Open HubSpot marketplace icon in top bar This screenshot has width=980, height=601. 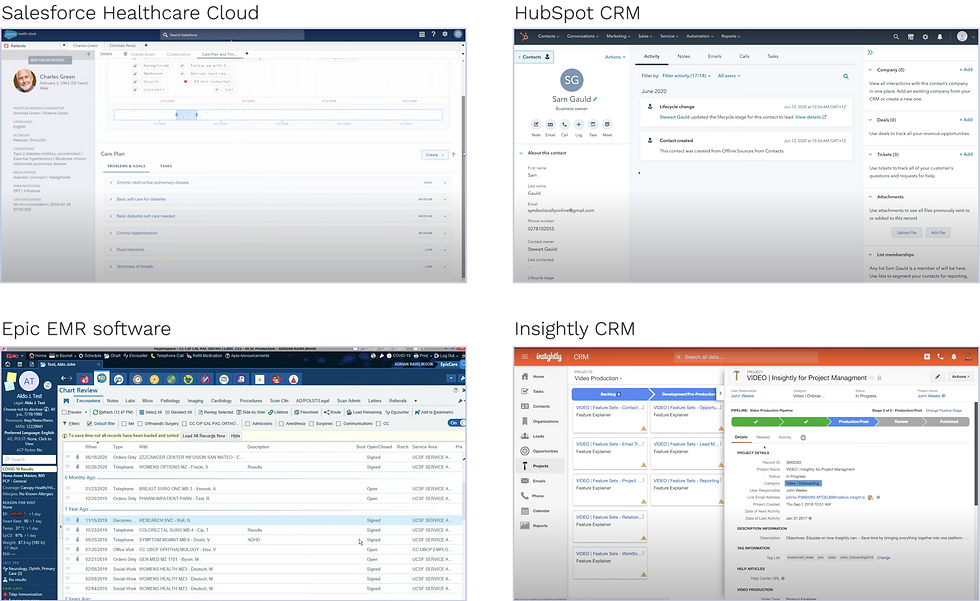click(x=911, y=37)
